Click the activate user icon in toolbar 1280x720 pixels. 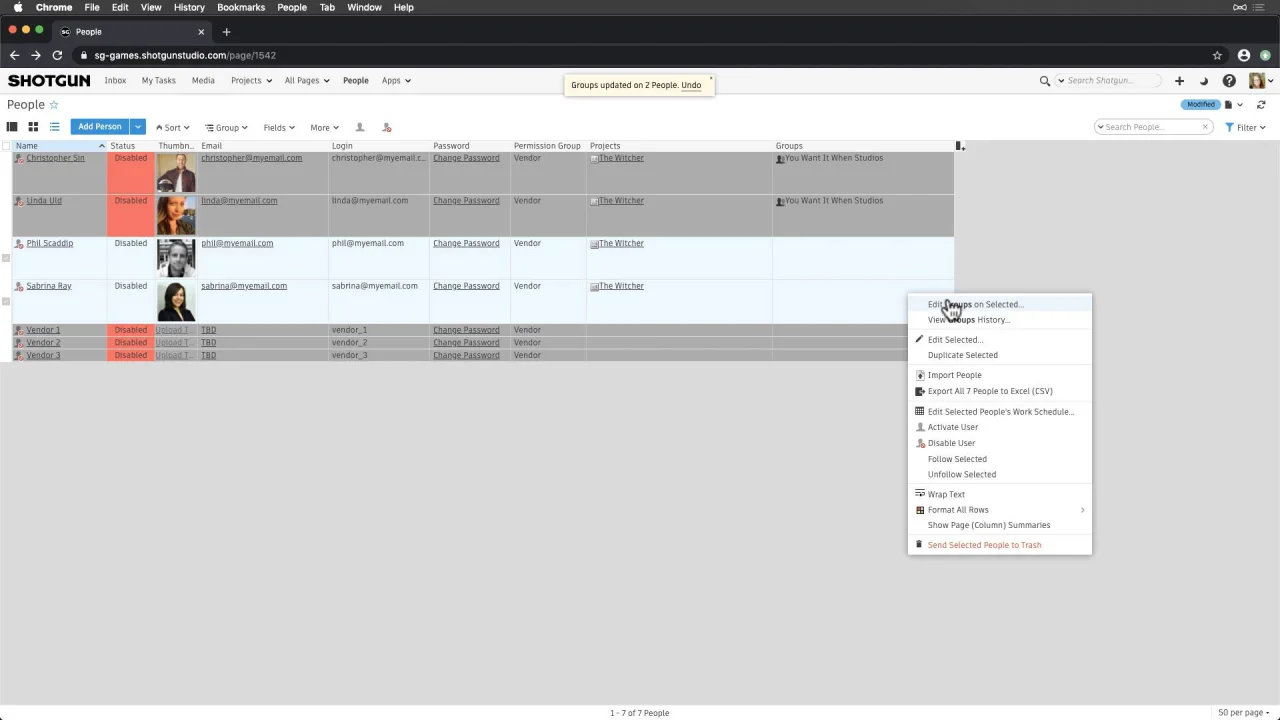[x=360, y=127]
